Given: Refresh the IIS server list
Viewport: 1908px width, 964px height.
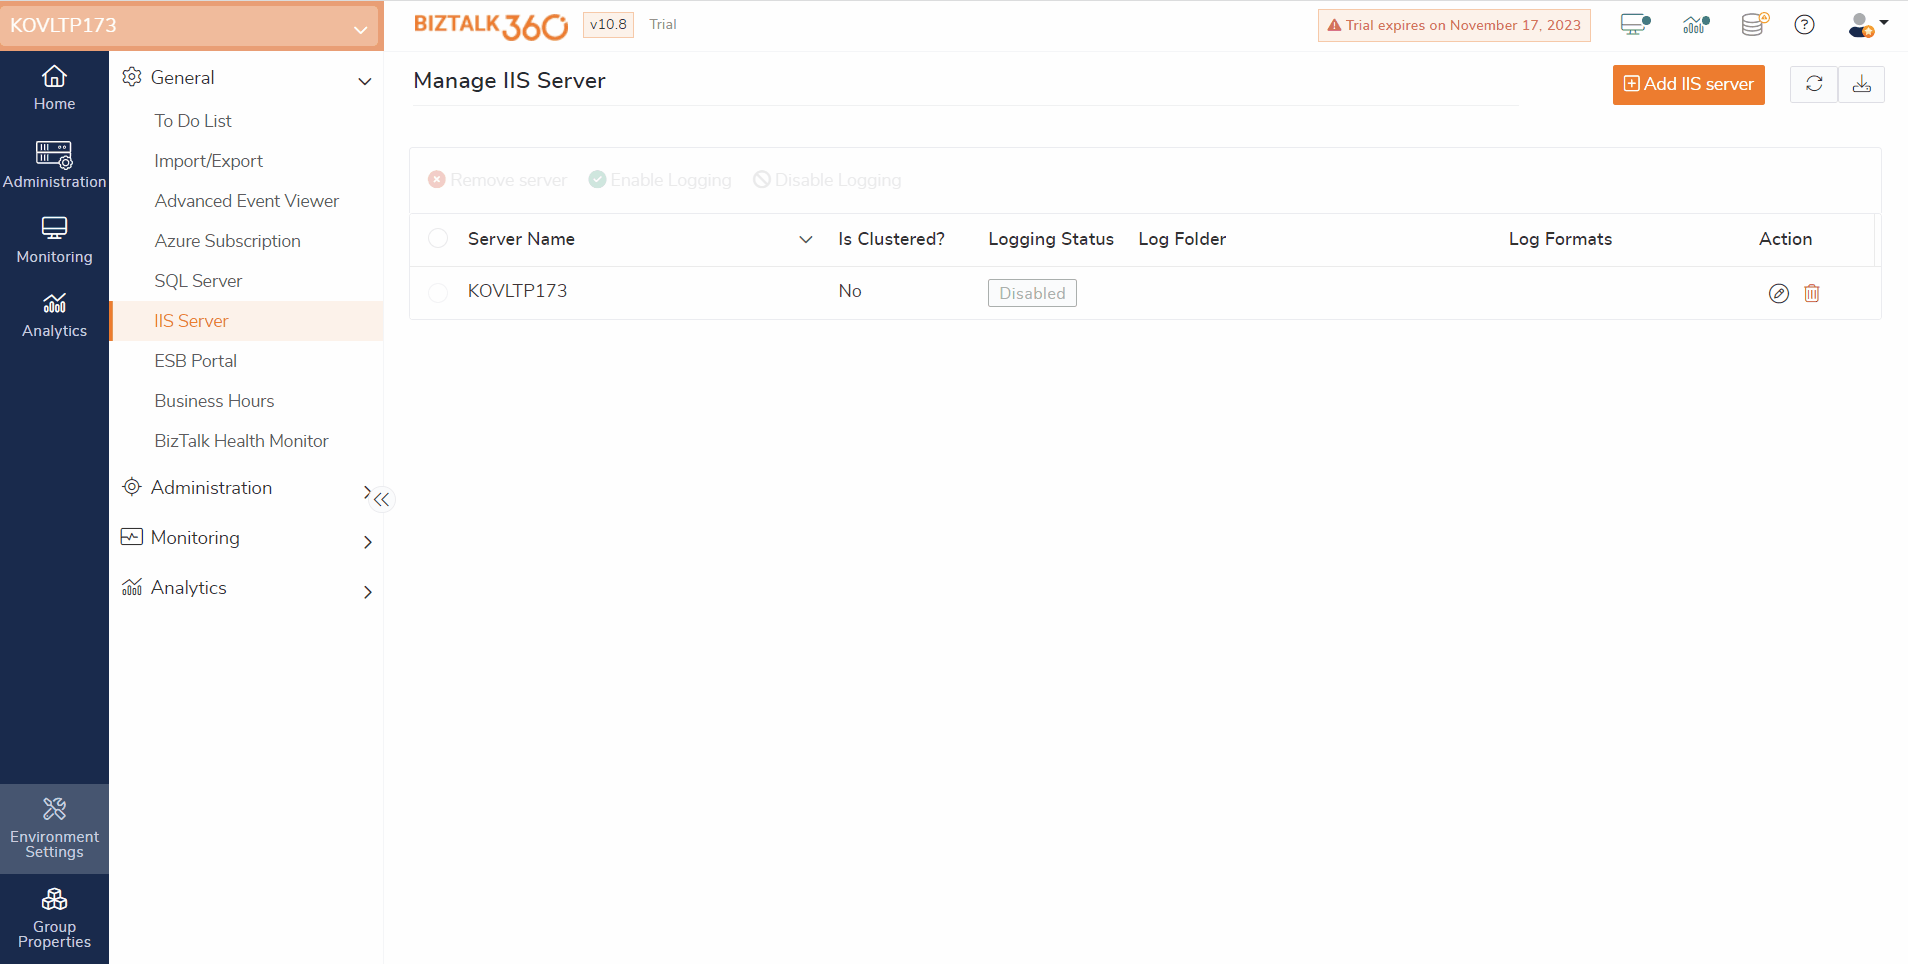Looking at the screenshot, I should (1814, 84).
